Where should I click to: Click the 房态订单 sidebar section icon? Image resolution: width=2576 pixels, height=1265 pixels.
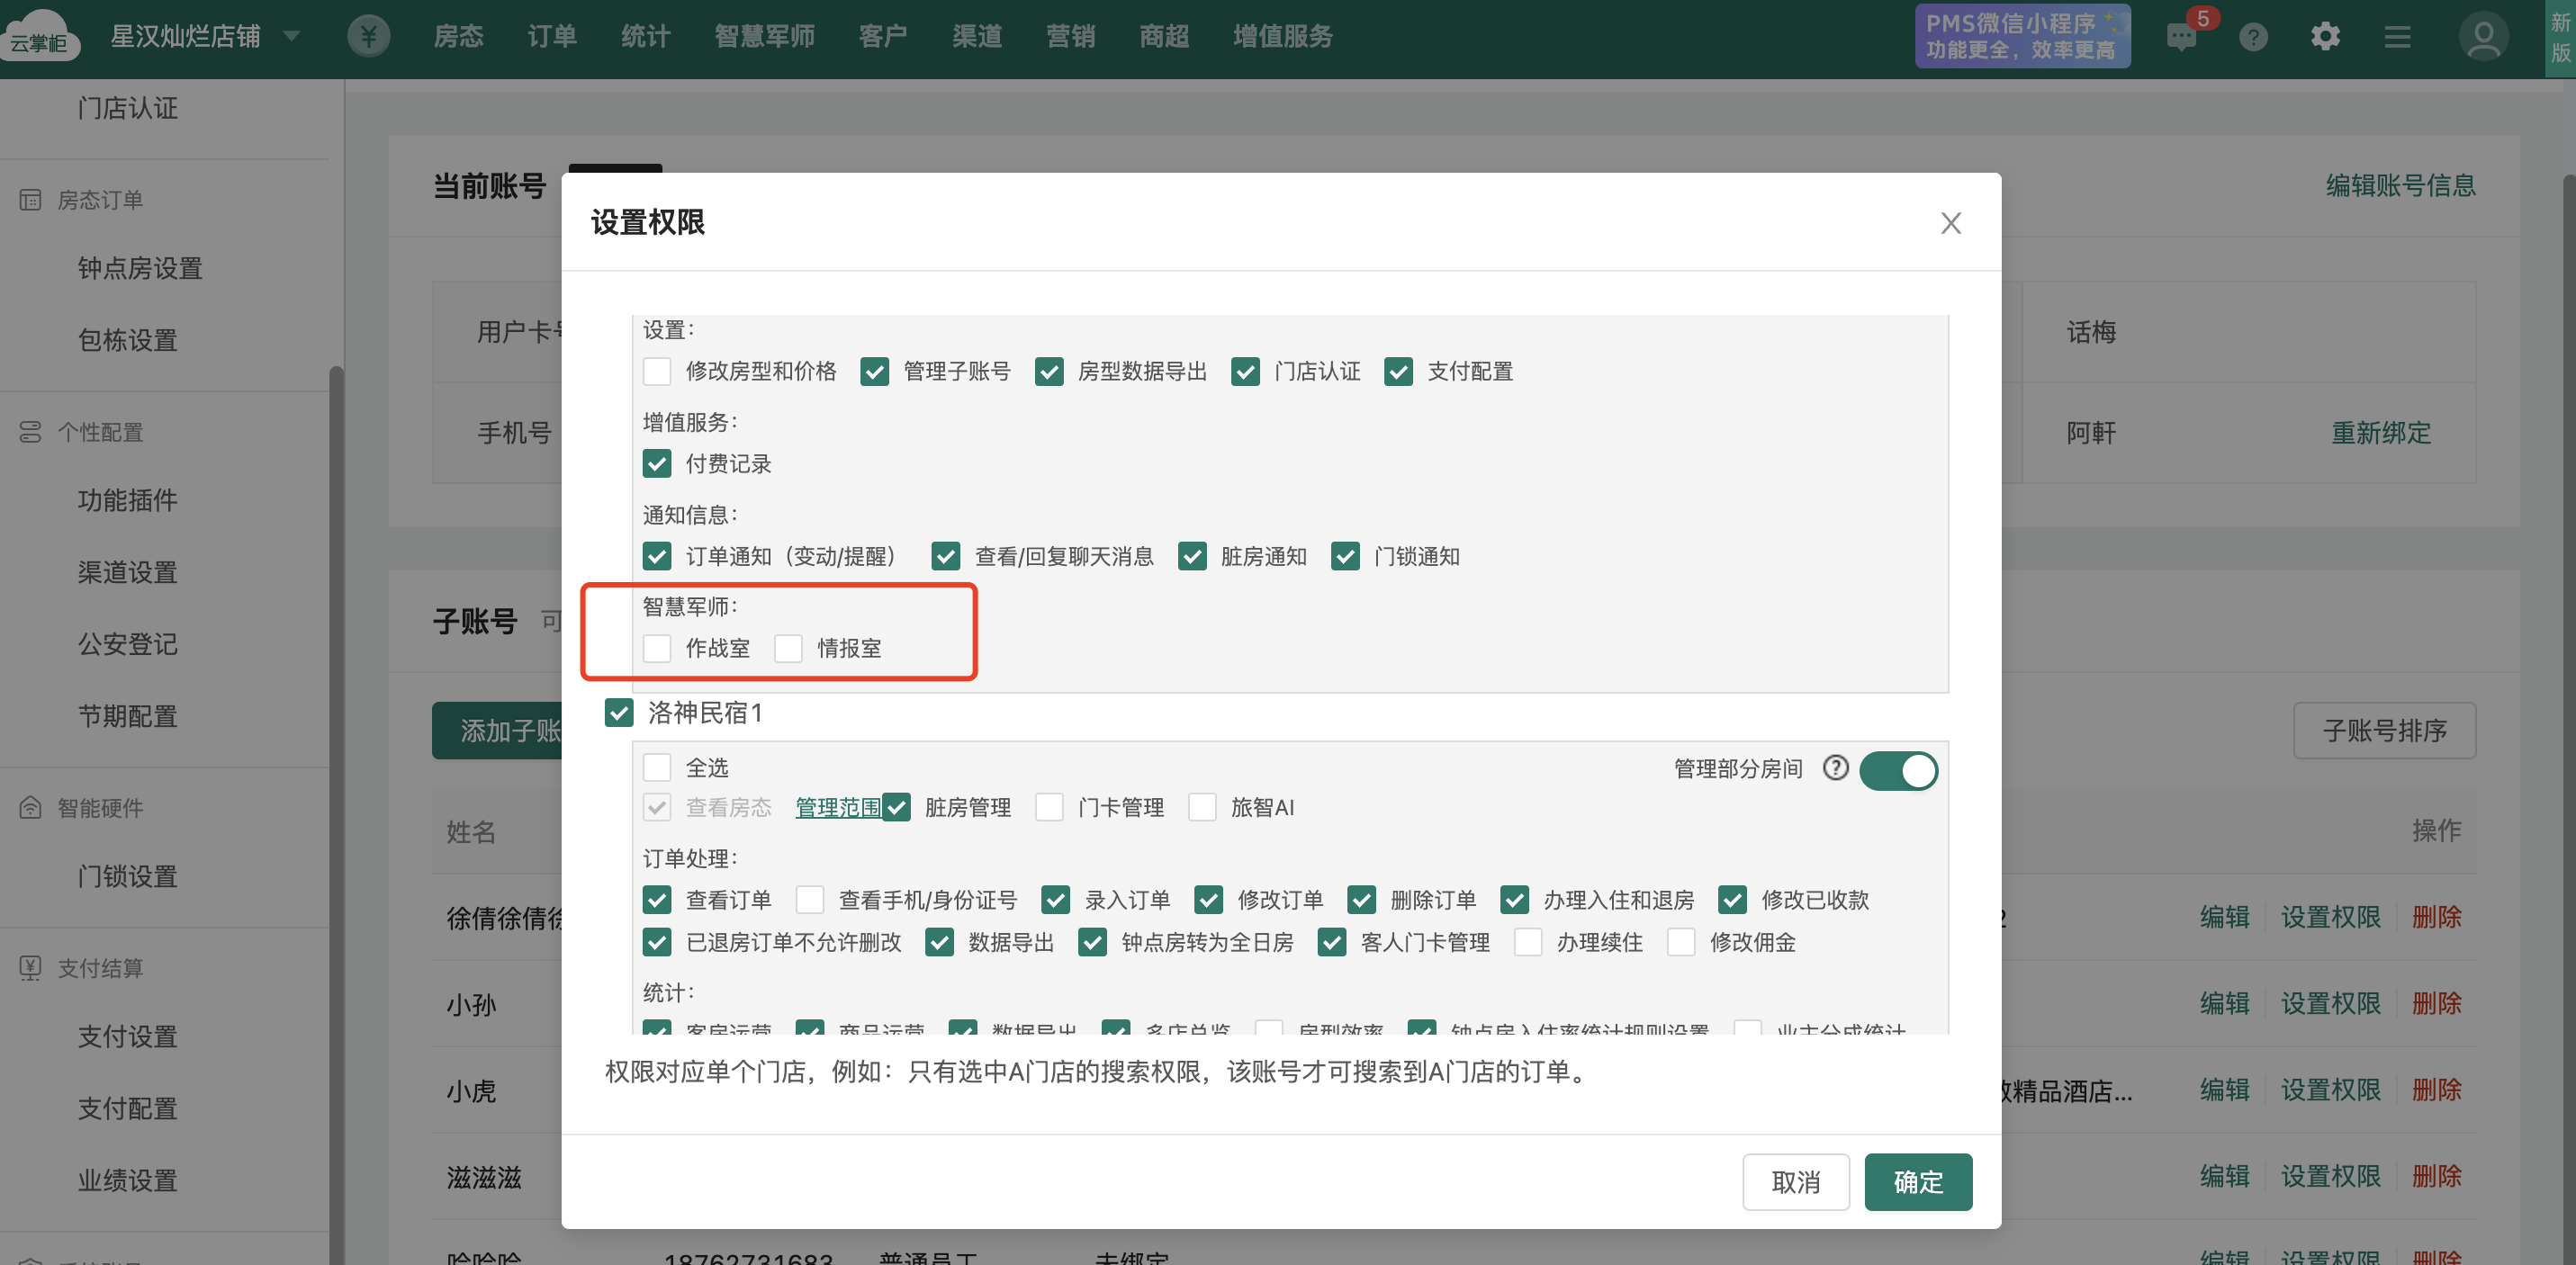[30, 200]
